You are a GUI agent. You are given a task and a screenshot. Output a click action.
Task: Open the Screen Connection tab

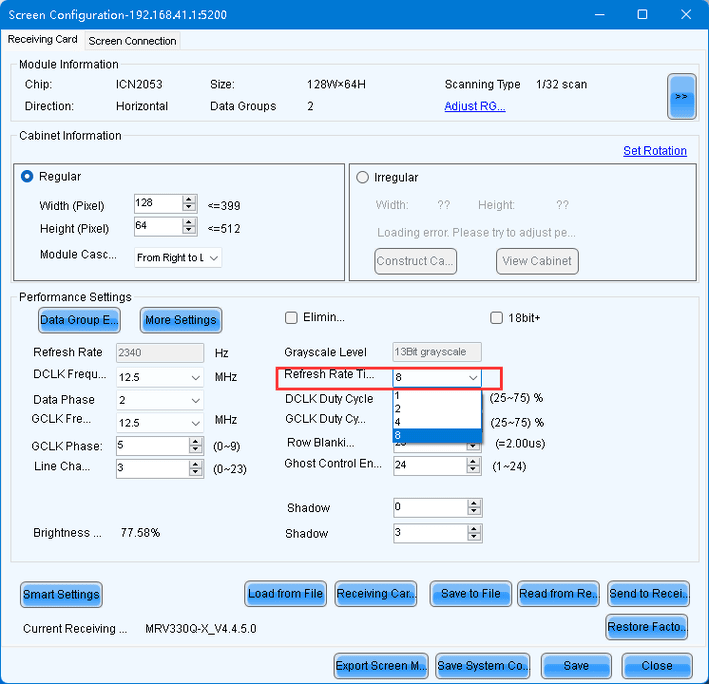132,41
